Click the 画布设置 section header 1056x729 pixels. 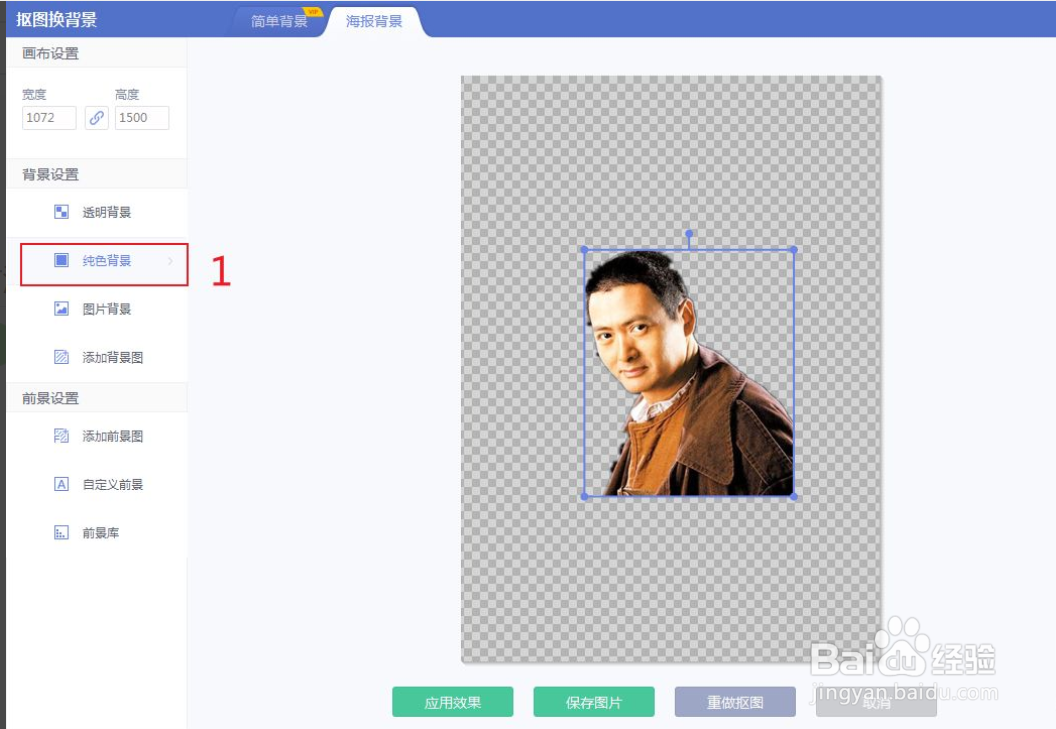[x=51, y=53]
